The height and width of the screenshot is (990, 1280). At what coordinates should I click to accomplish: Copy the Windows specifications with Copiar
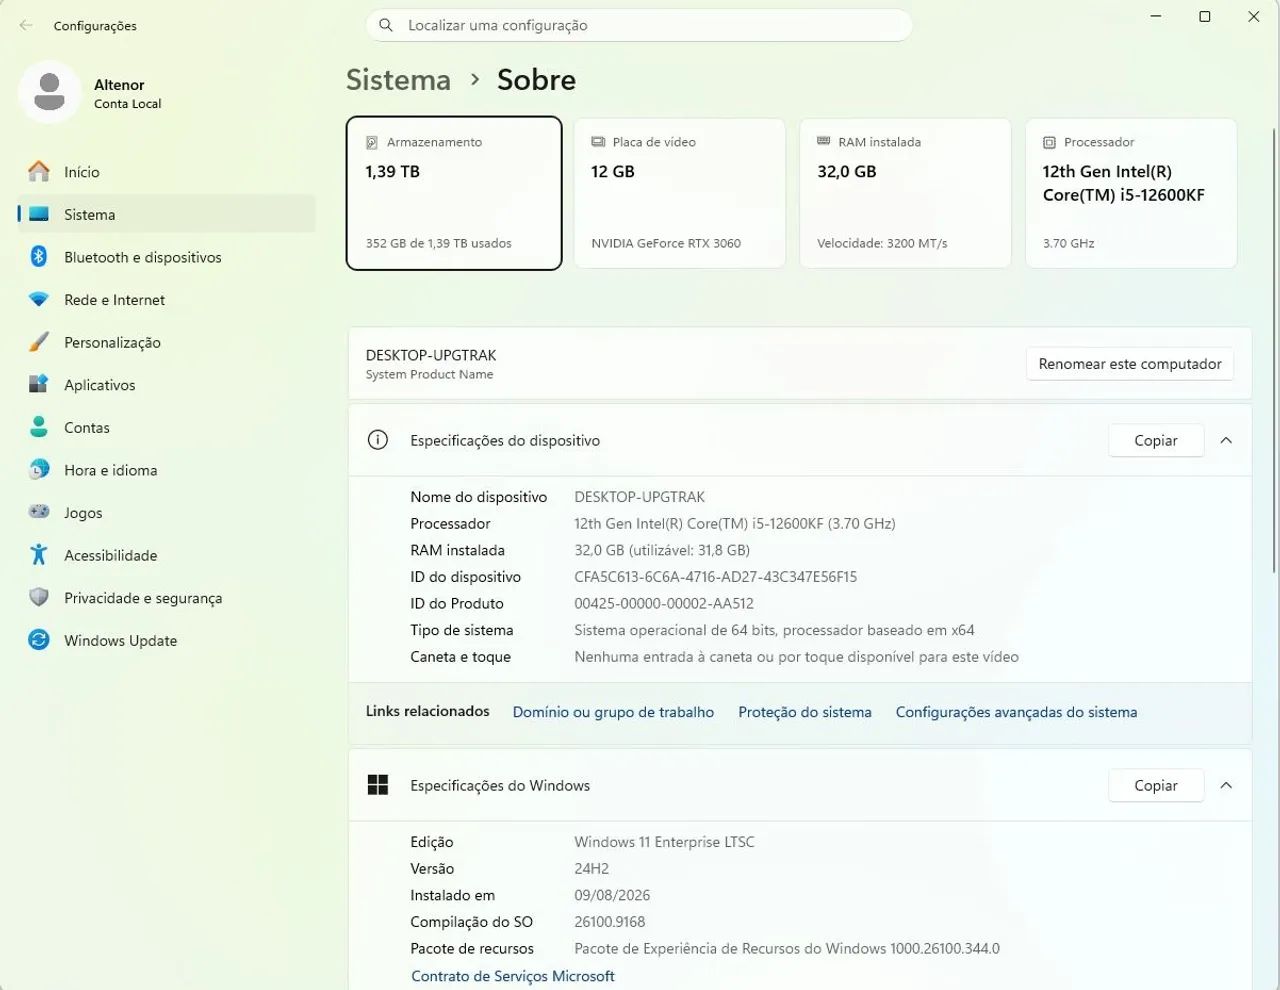tap(1156, 785)
